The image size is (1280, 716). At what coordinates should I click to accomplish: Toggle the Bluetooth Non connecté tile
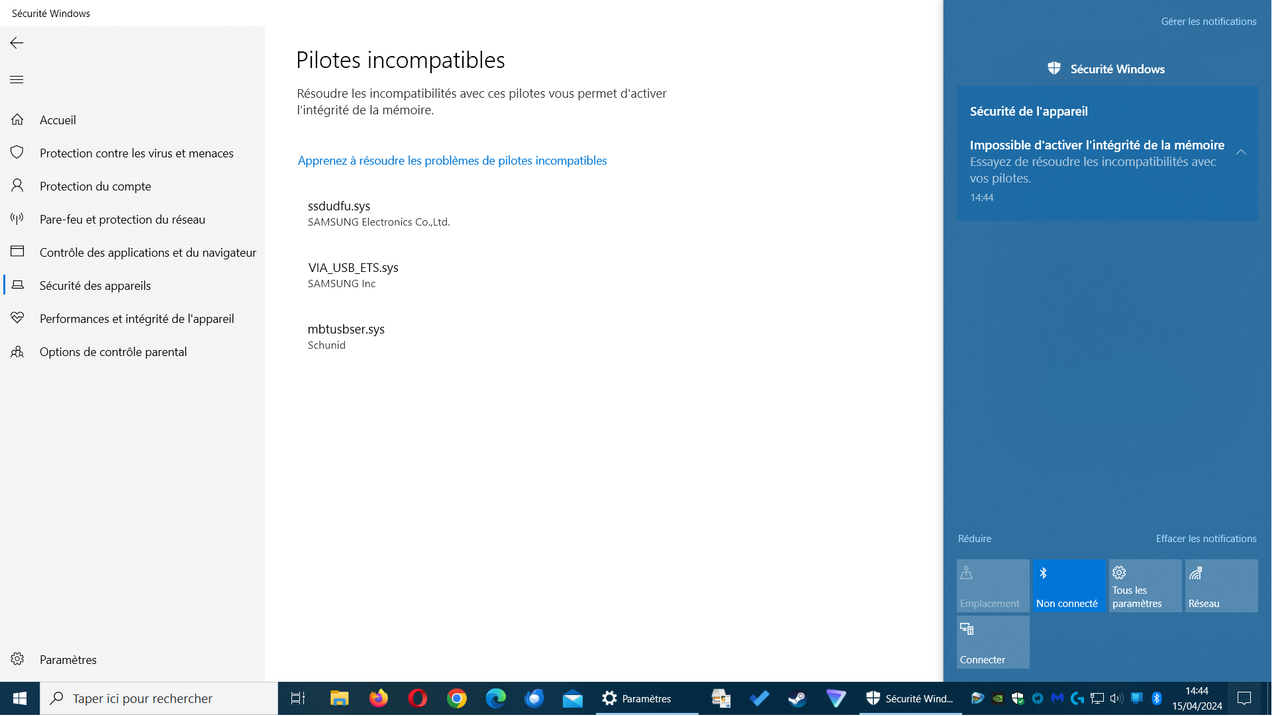point(1069,586)
